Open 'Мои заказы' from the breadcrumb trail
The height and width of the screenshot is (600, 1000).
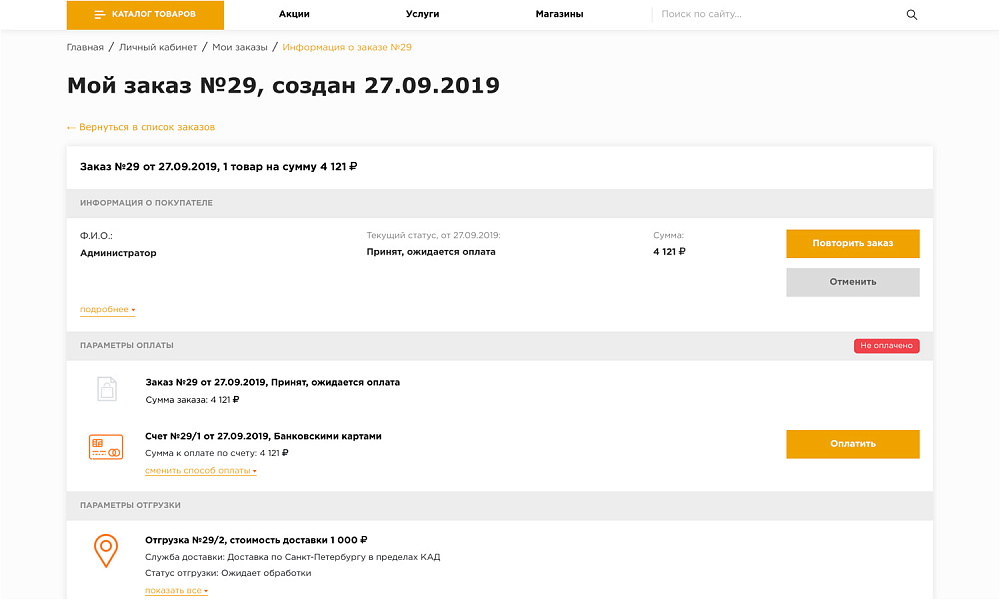(239, 46)
